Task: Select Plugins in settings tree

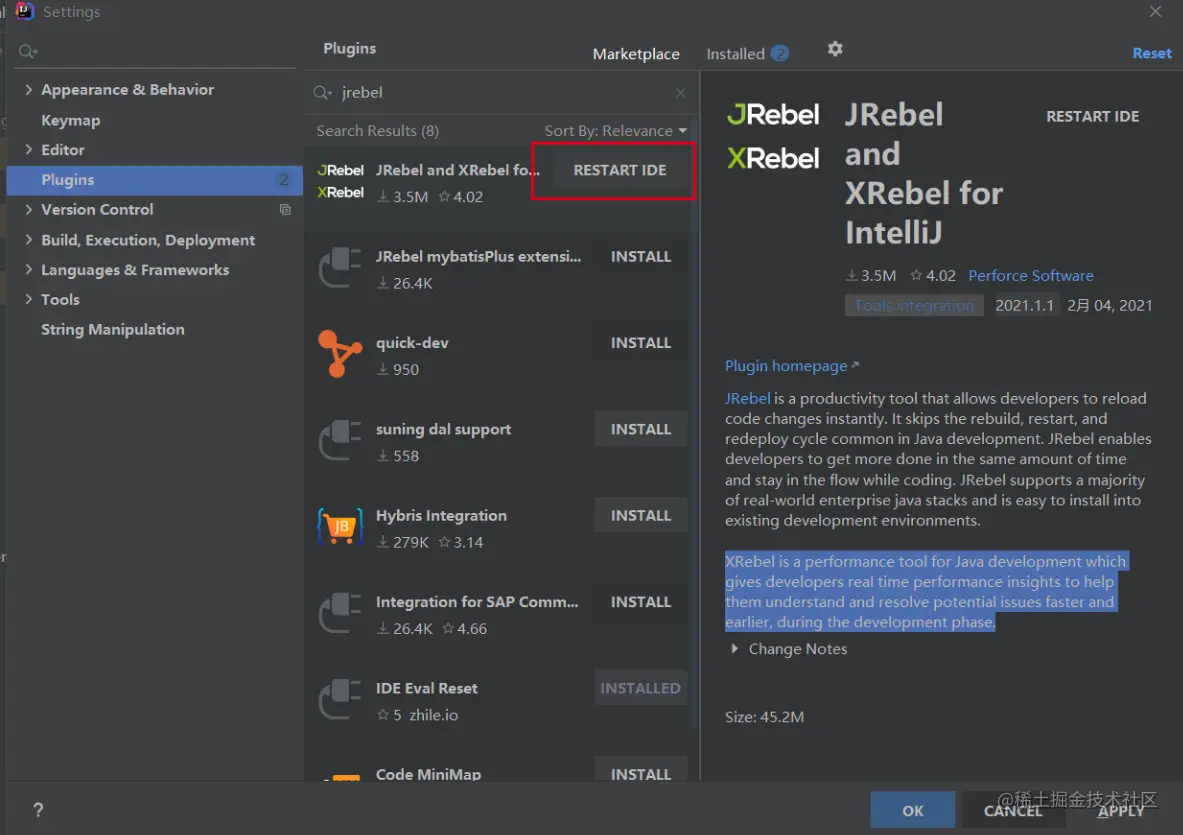Action: [x=155, y=180]
